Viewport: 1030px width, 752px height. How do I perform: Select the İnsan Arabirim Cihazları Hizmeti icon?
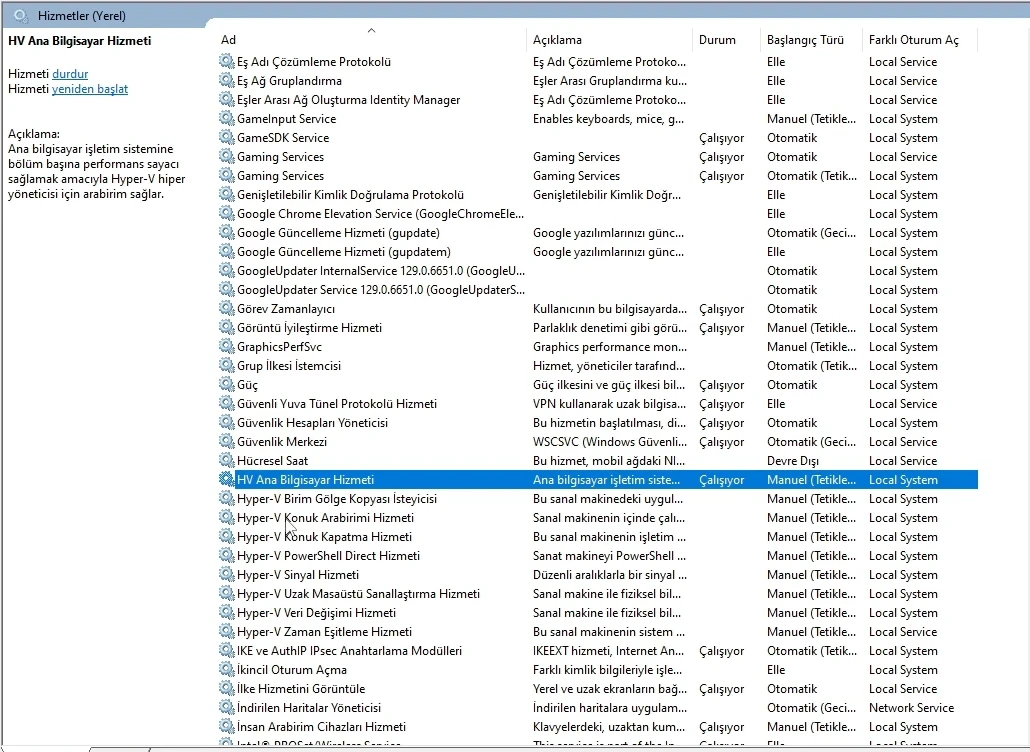pyautogui.click(x=227, y=727)
